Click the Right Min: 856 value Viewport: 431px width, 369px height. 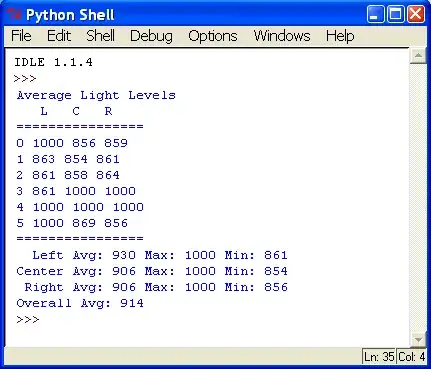[x=276, y=287]
